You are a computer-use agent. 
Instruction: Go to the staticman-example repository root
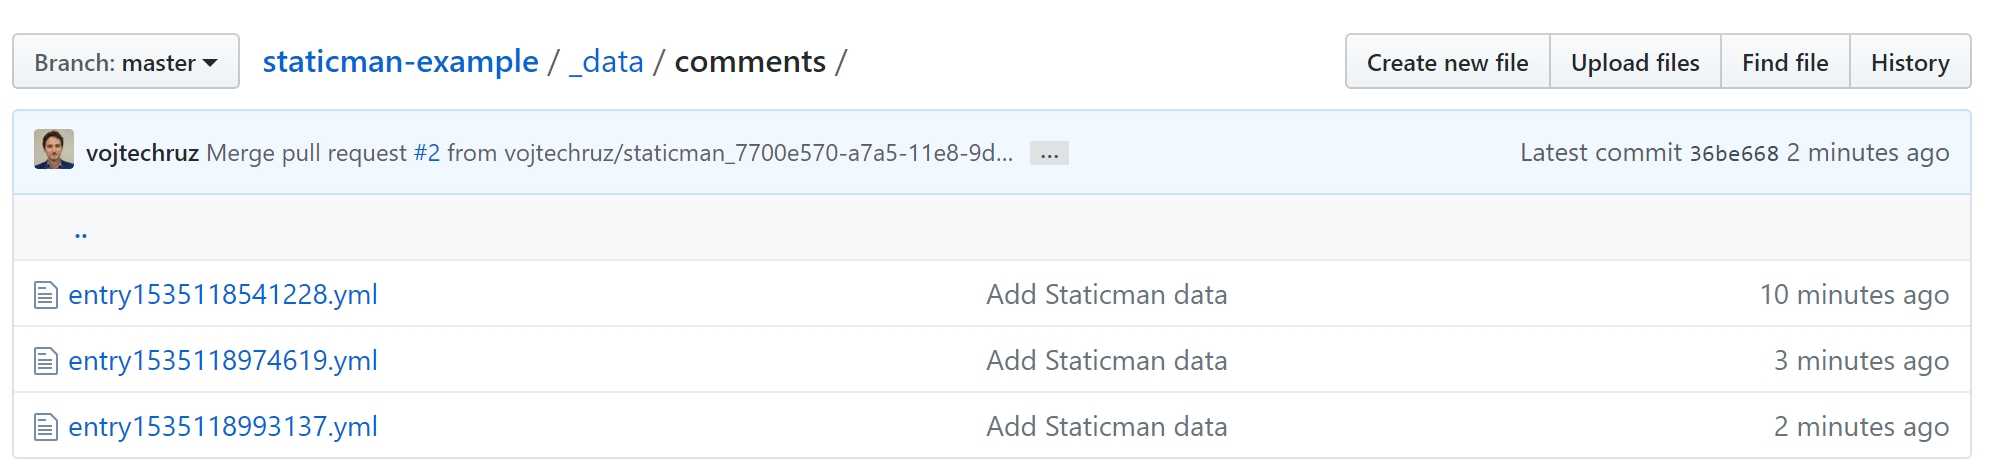pos(400,62)
